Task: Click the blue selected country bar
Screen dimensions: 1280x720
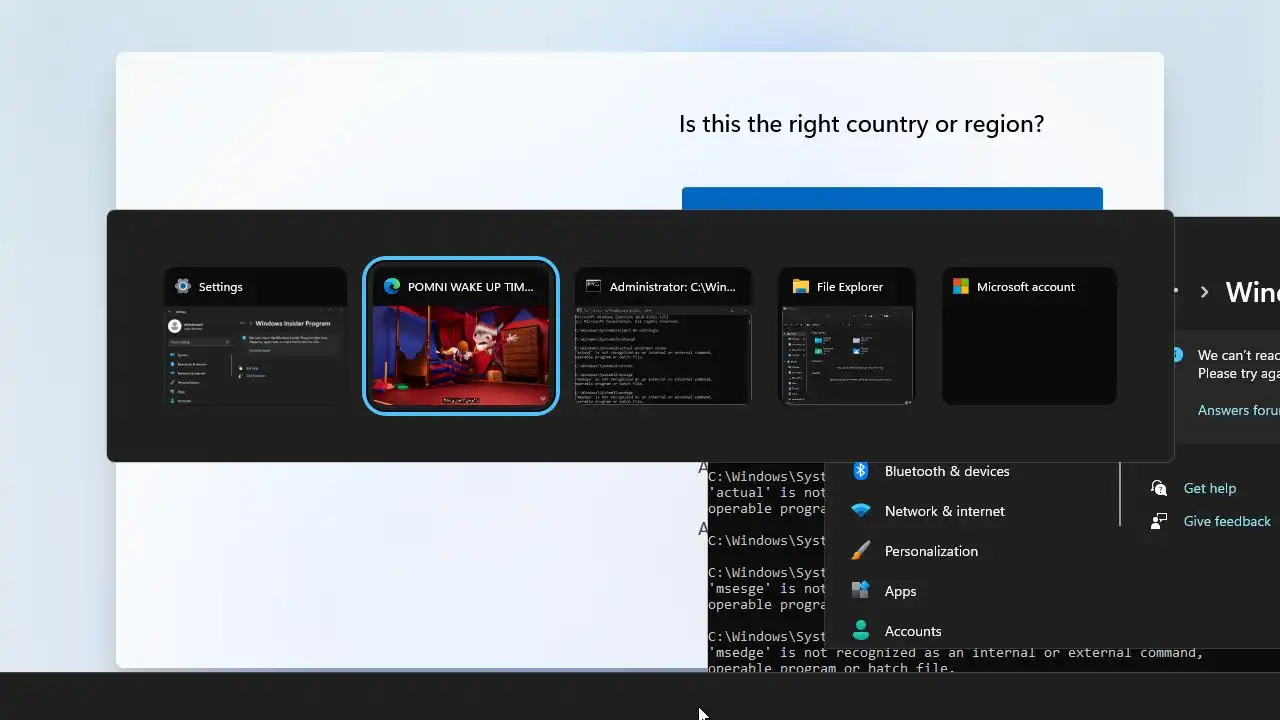Action: 892,199
